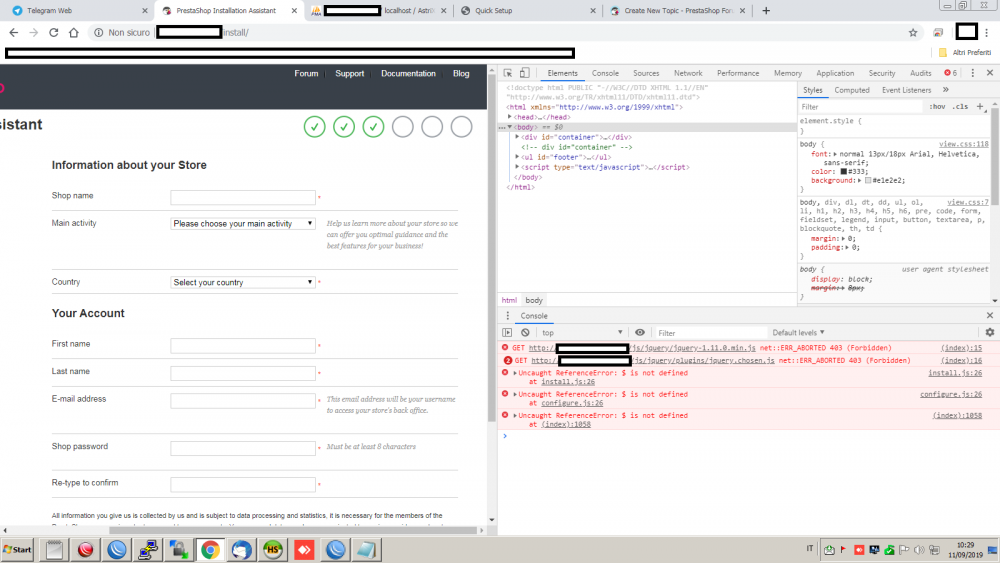This screenshot has width=1000, height=563.
Task: Expand the div id container node
Action: coord(517,137)
